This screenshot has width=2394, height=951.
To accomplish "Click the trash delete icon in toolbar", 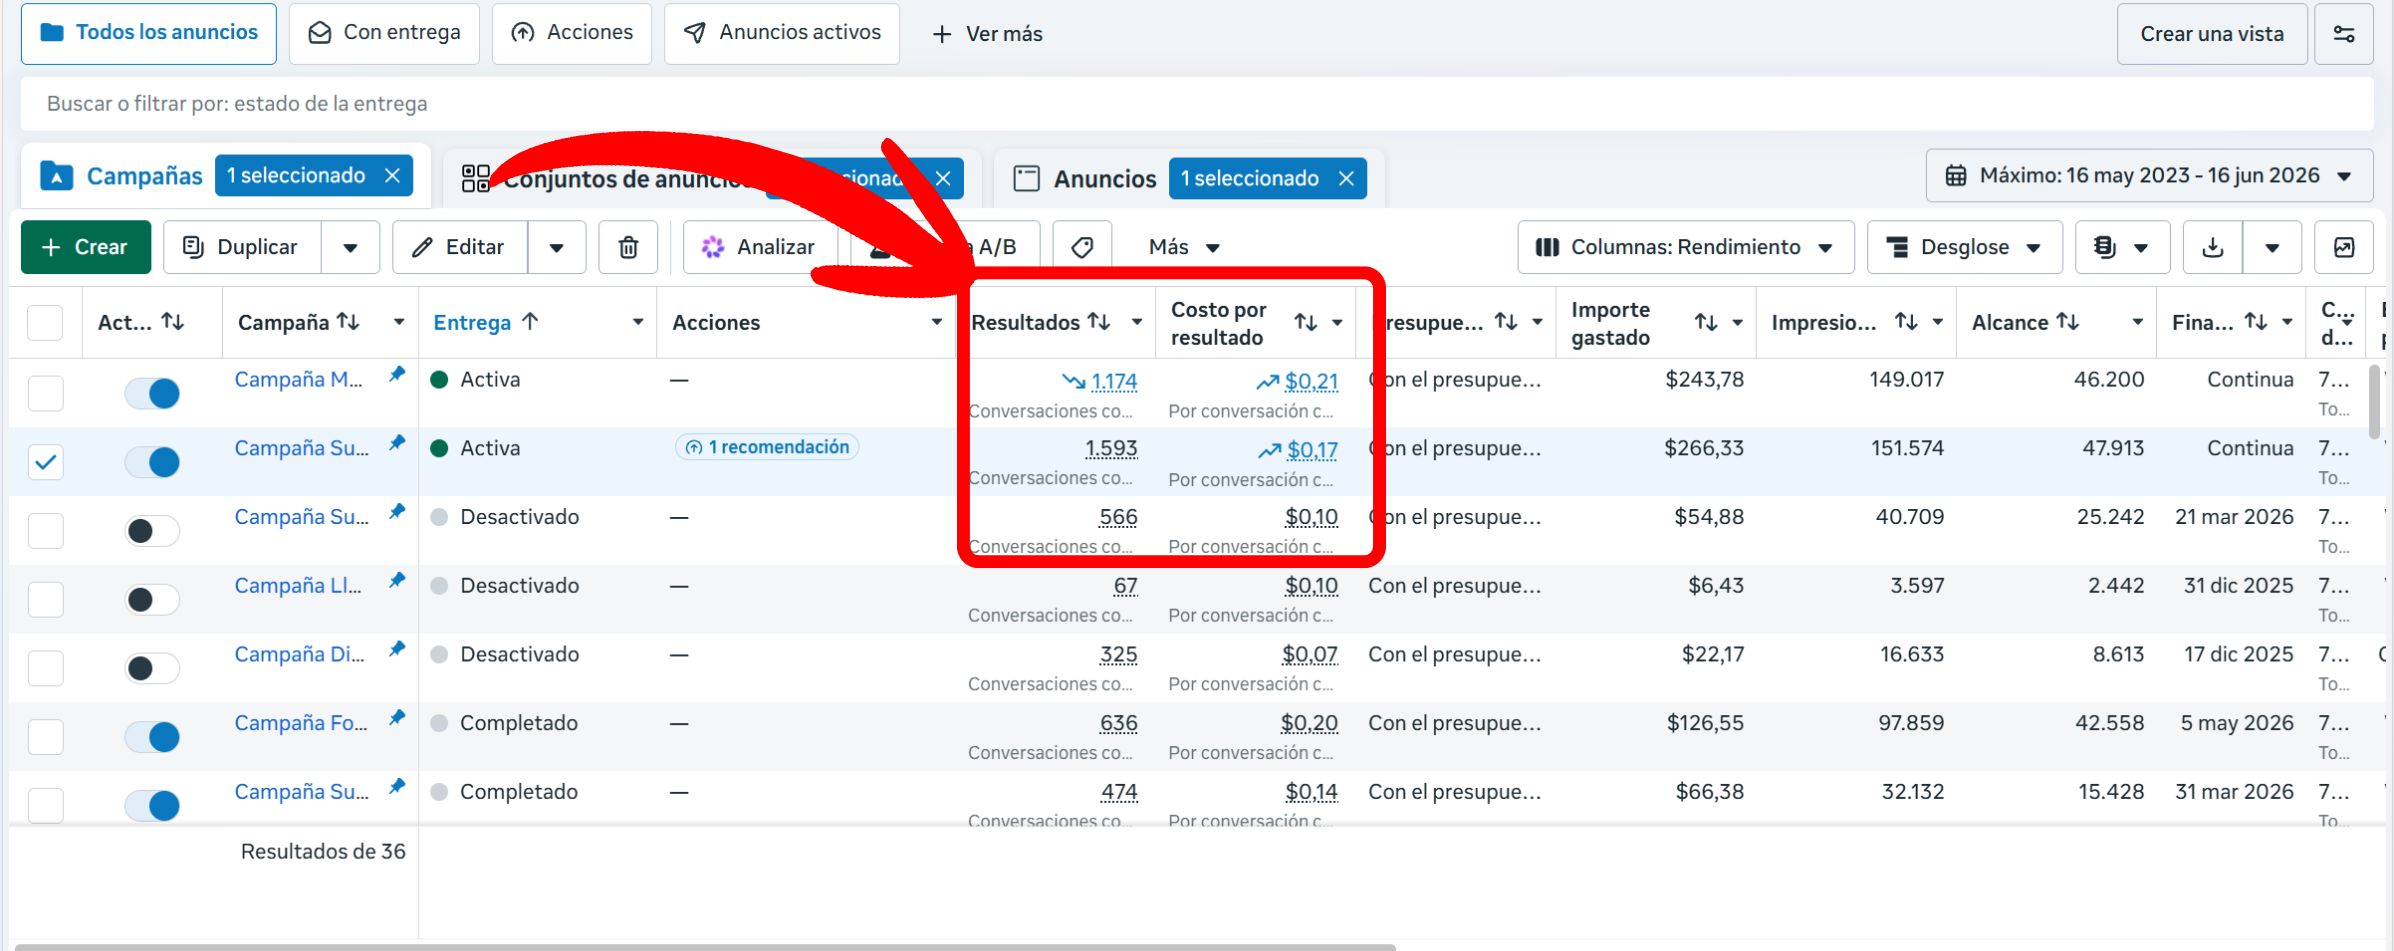I will click(x=628, y=247).
